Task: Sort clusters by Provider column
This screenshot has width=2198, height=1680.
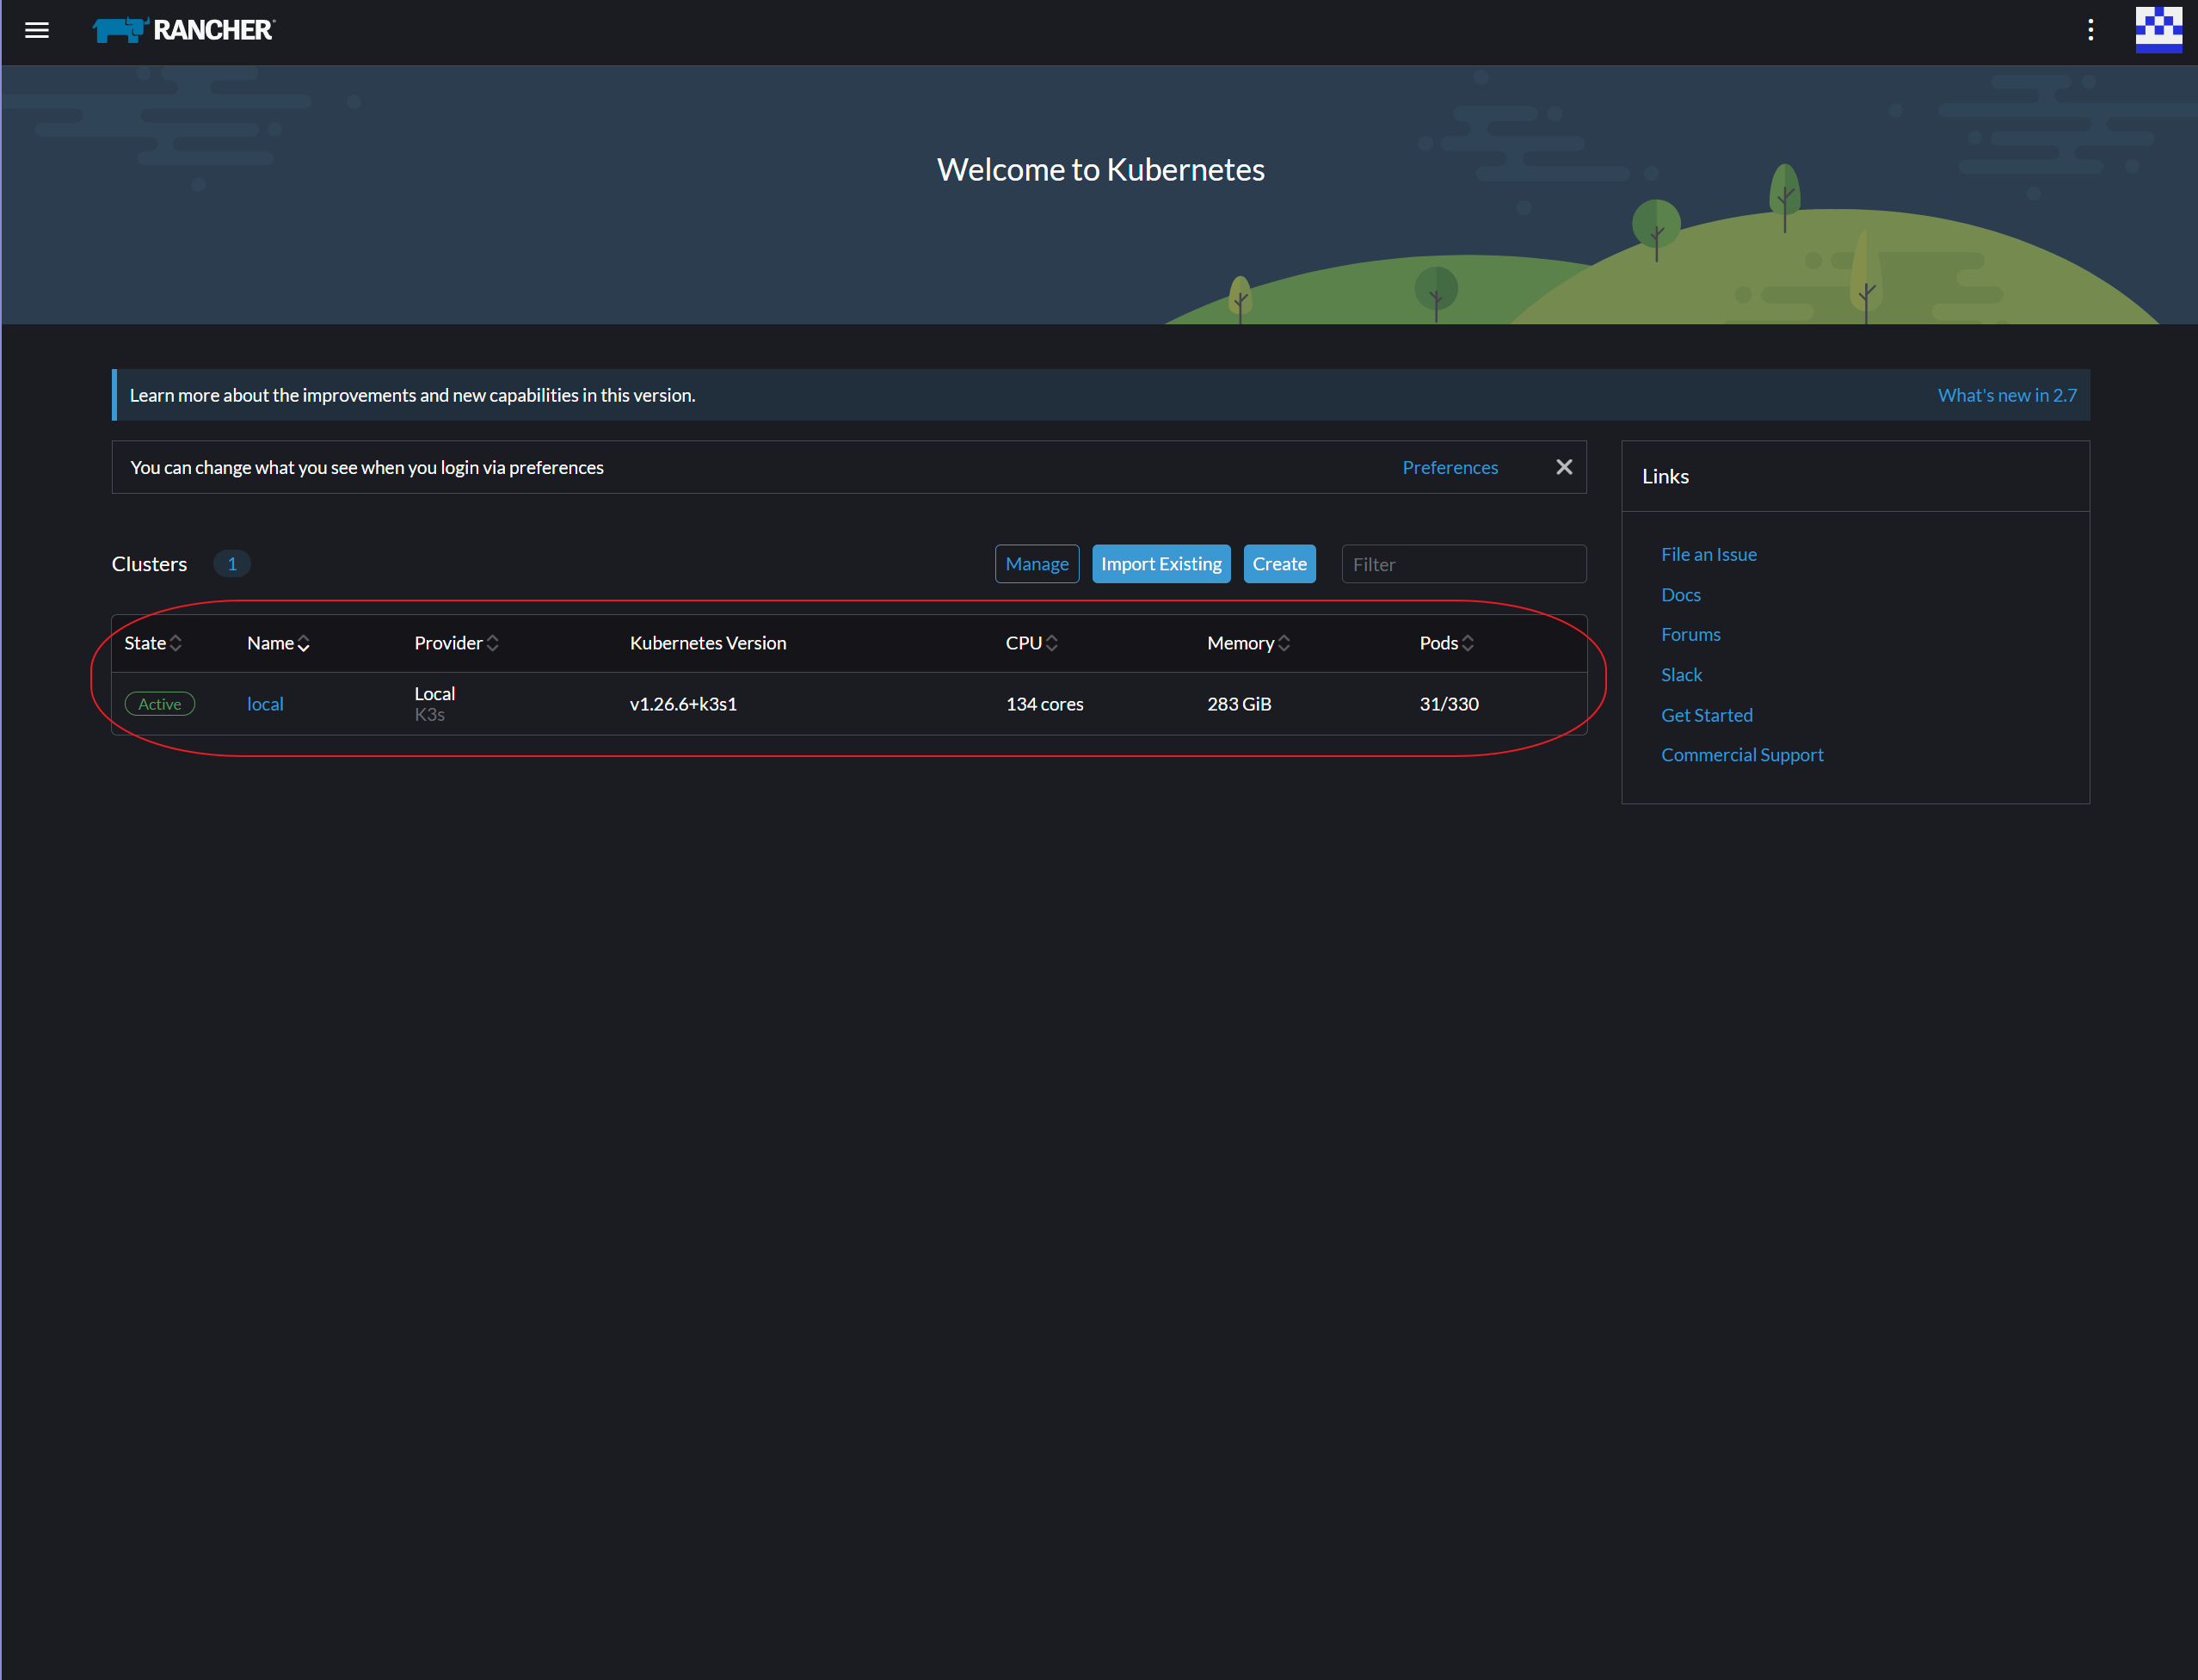Action: click(456, 643)
